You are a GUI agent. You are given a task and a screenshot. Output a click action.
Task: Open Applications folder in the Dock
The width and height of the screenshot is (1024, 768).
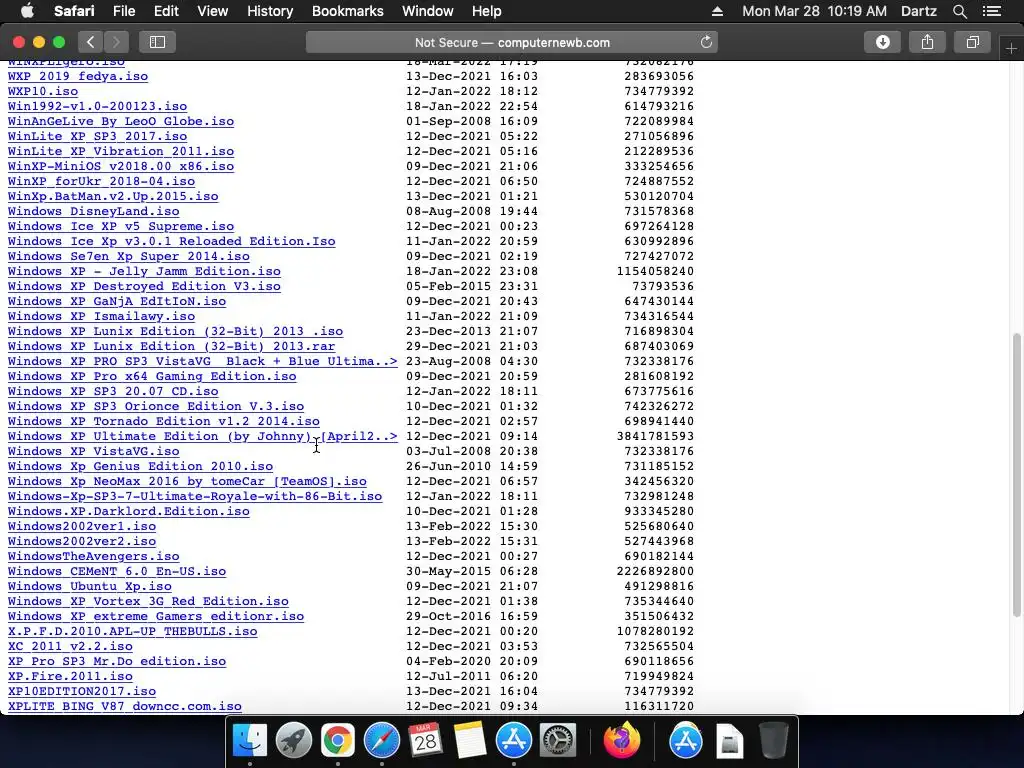point(686,741)
